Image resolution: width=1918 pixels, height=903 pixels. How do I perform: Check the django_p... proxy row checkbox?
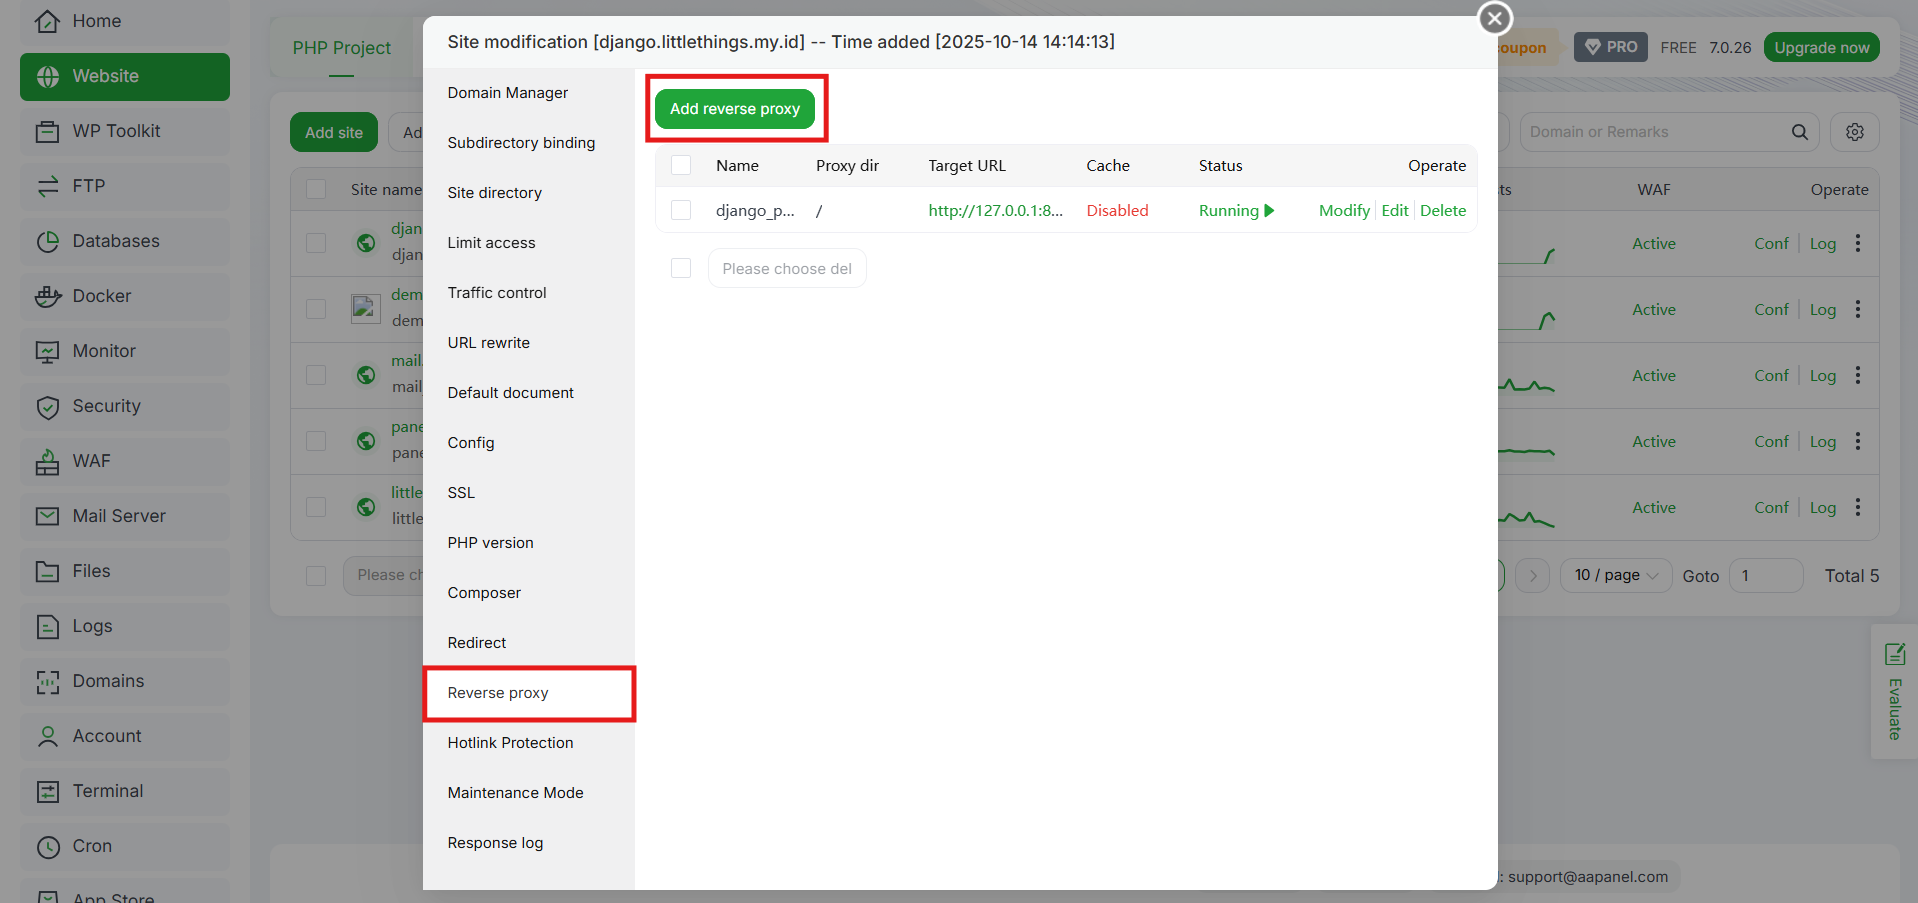[x=681, y=210]
